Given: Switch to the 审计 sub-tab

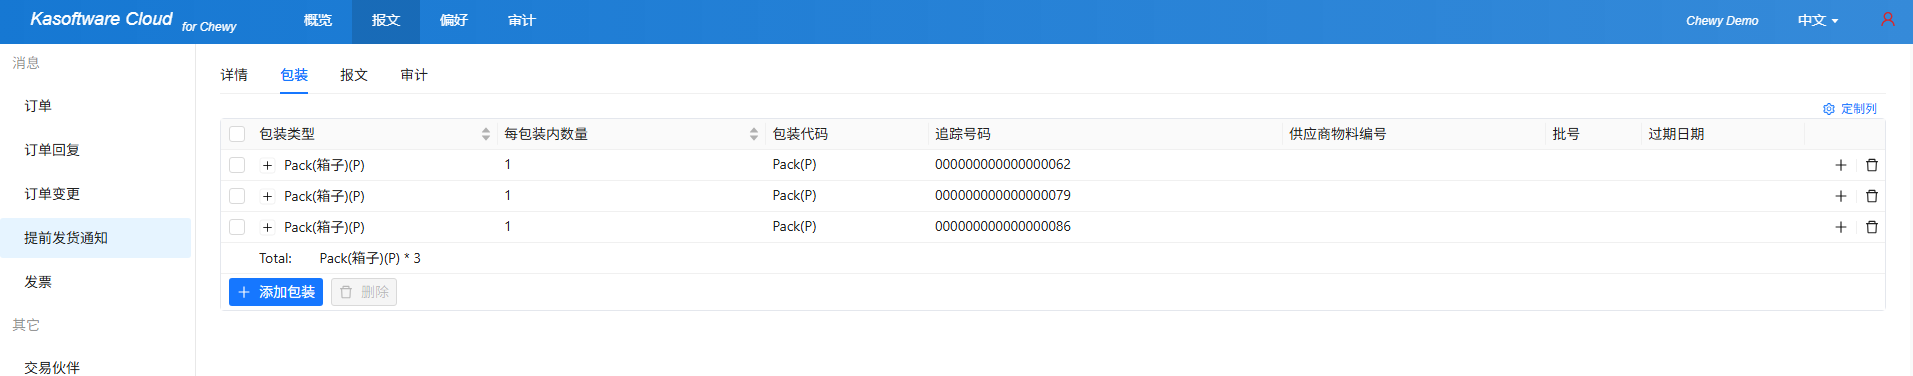Looking at the screenshot, I should (x=414, y=75).
